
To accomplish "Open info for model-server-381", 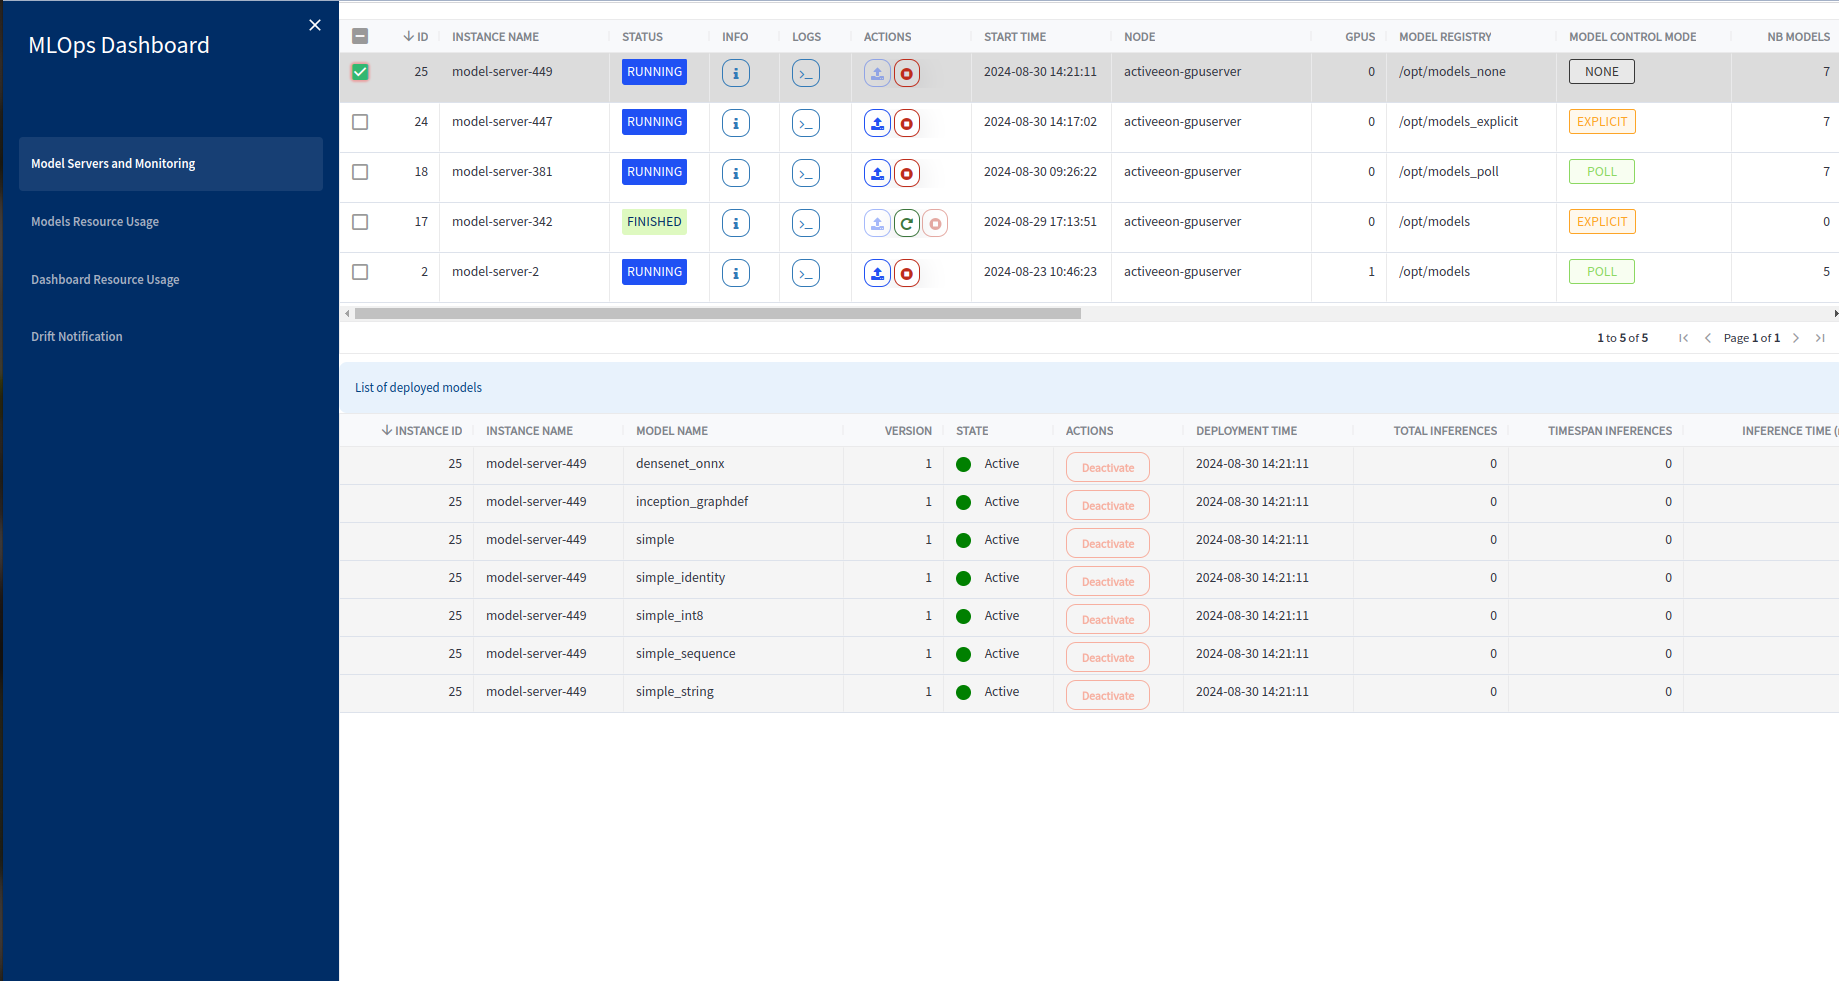I will click(x=736, y=173).
